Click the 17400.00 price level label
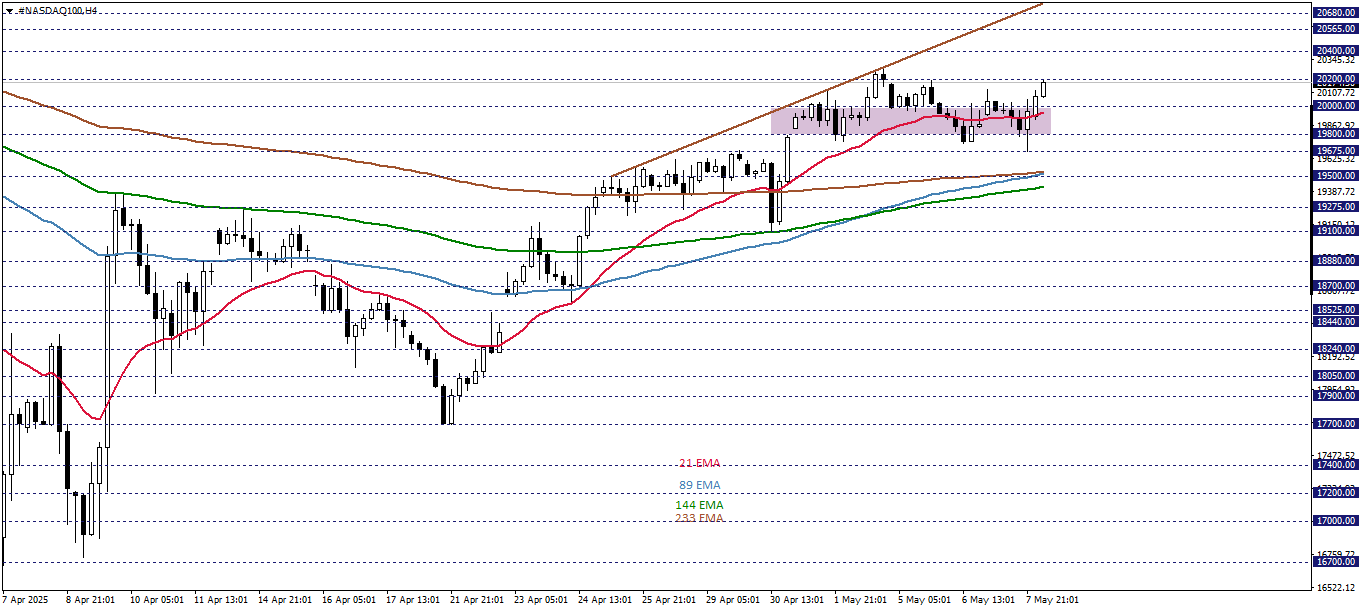1362x611 pixels. click(1336, 465)
